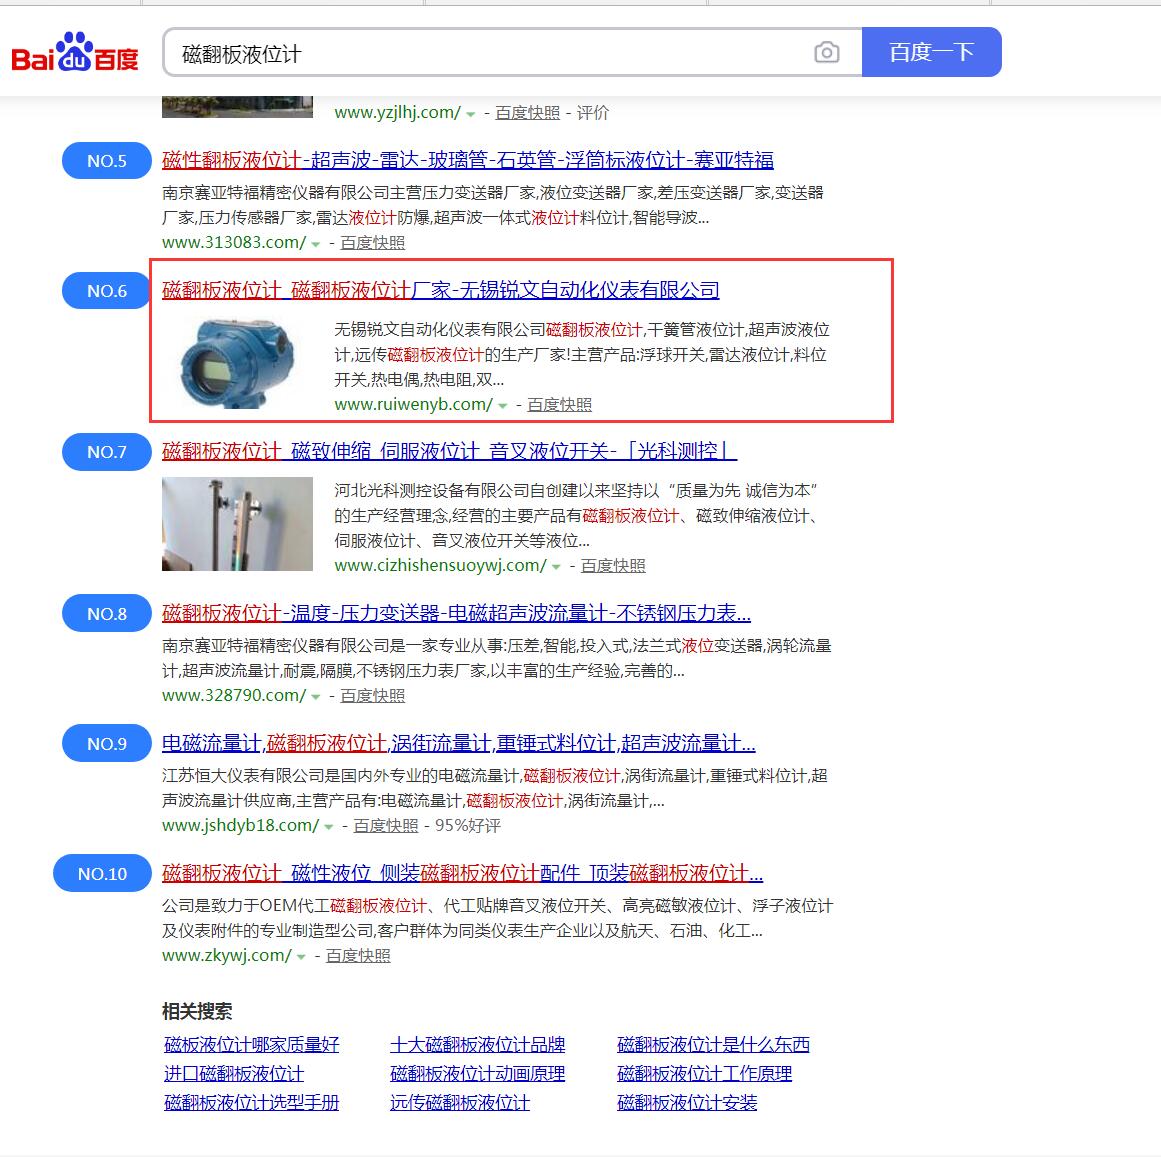Expand dropdown arrow next to www.328790.com
The width and height of the screenshot is (1161, 1157).
click(316, 697)
